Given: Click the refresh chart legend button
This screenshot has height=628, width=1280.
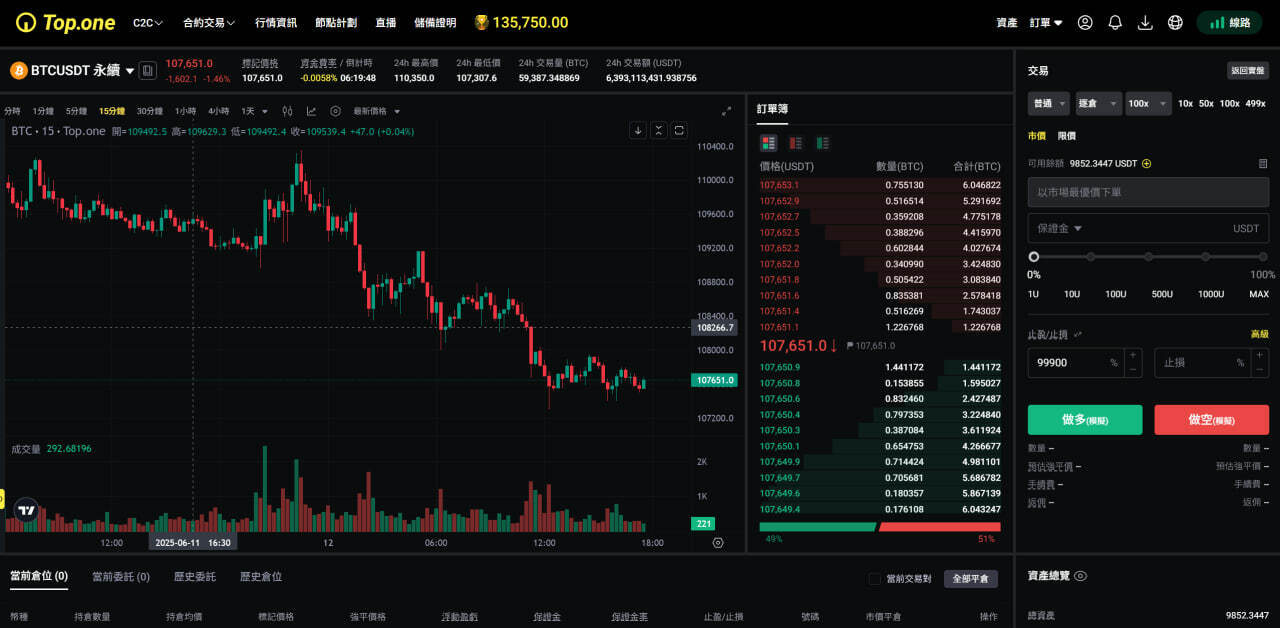Looking at the screenshot, I should tap(679, 130).
